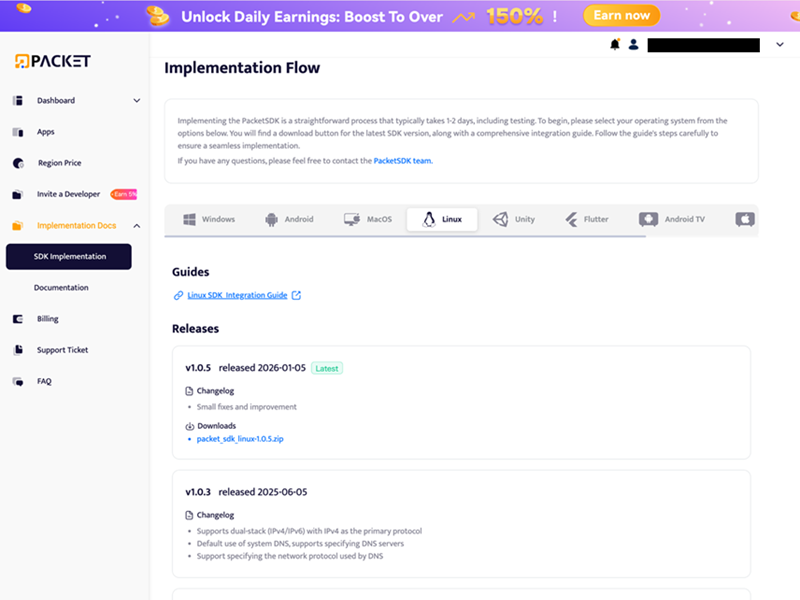The height and width of the screenshot is (600, 800).
Task: Expand the Dashboard menu chevron
Action: tap(137, 101)
